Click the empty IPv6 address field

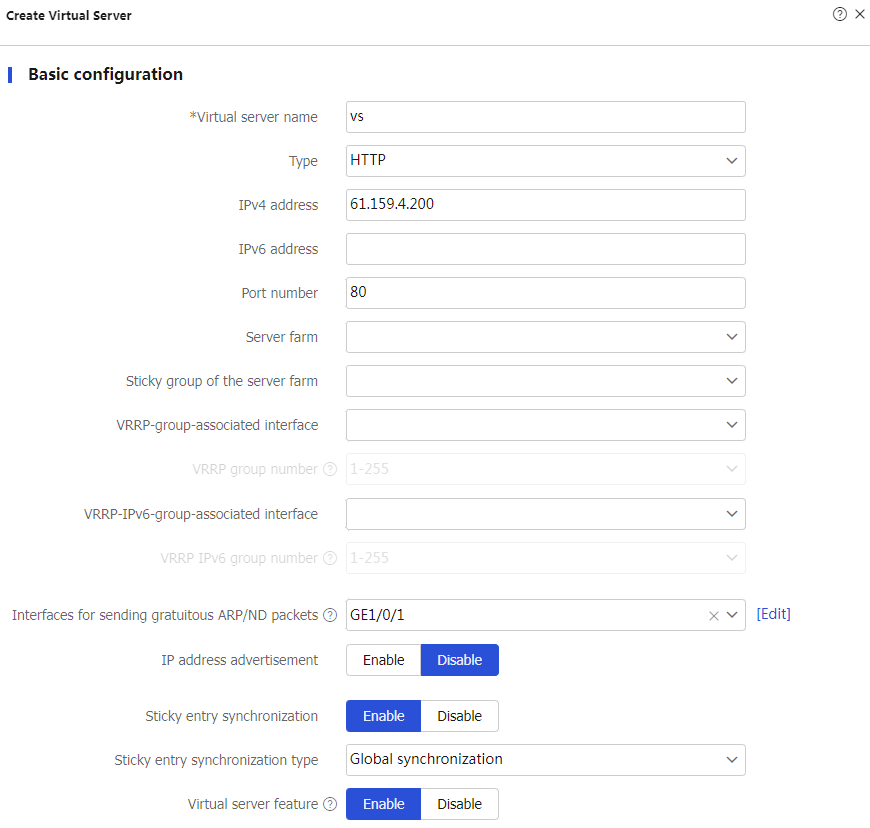[545, 249]
